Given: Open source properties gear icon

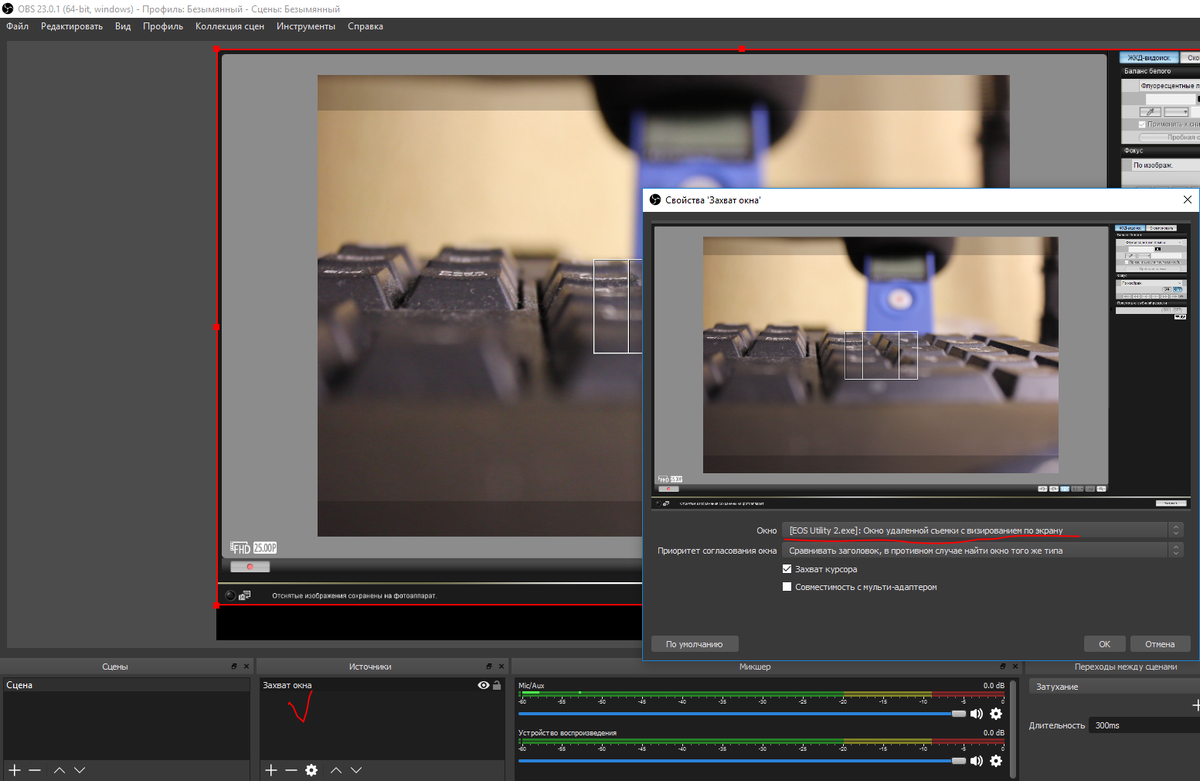Looking at the screenshot, I should 311,770.
